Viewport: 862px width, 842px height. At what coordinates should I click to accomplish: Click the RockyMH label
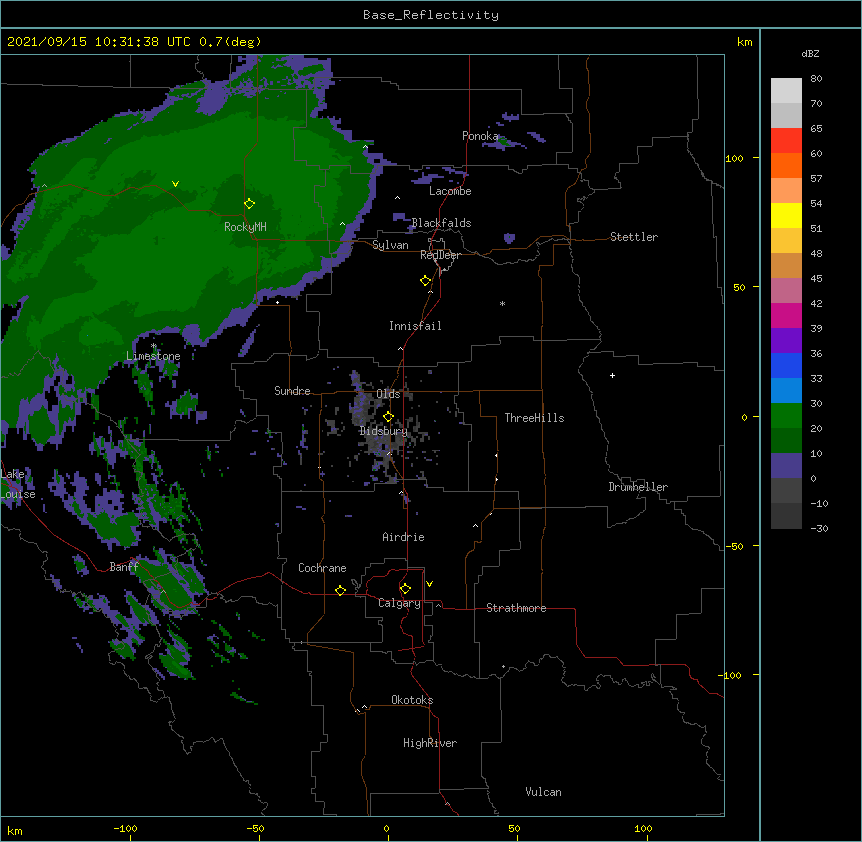click(x=245, y=227)
